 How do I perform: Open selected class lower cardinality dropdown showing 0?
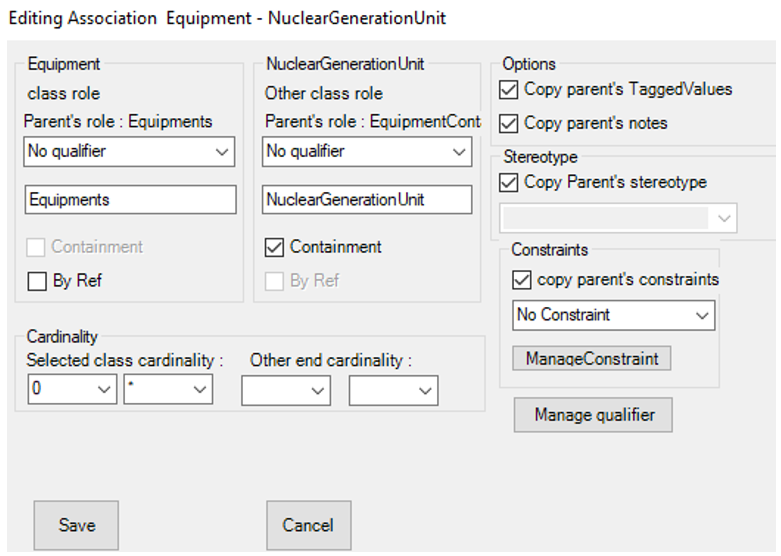click(x=72, y=390)
